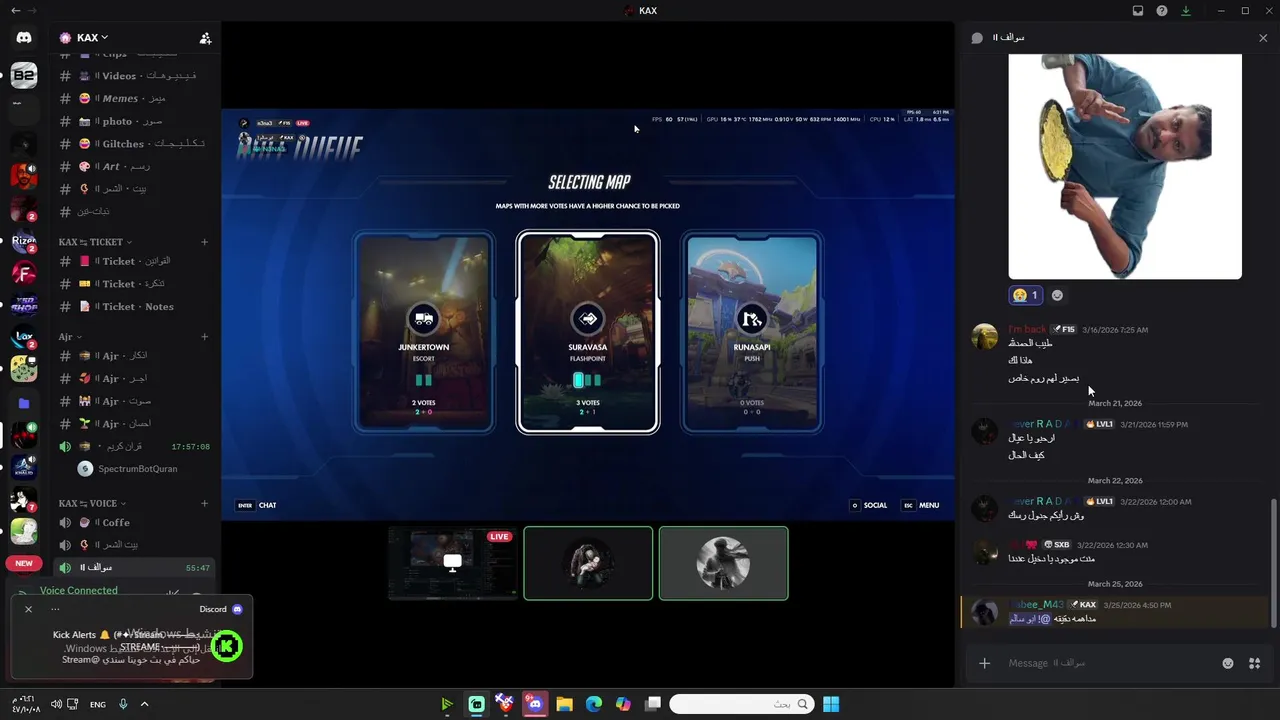Image resolution: width=1280 pixels, height=720 pixels.
Task: Click chat bubble icon in chat header
Action: pyautogui.click(x=977, y=38)
